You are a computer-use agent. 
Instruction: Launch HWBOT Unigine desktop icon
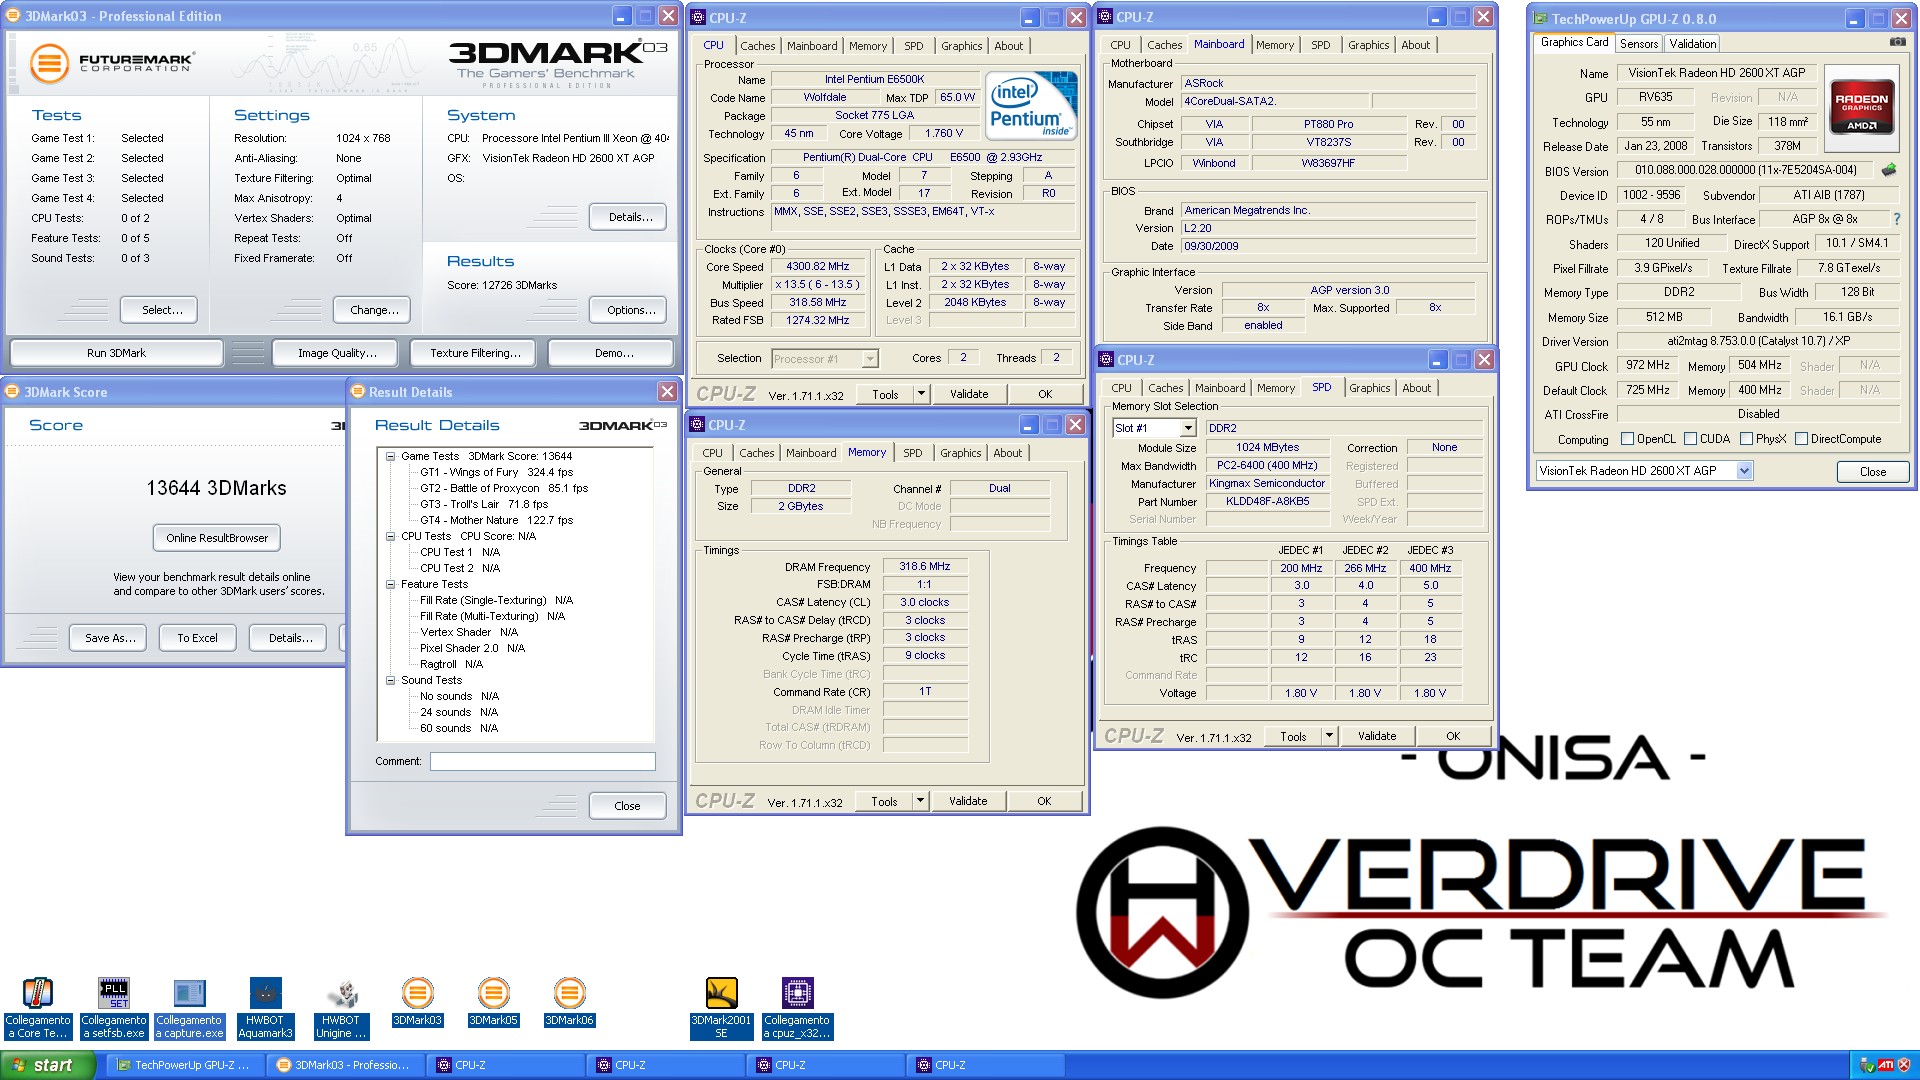[341, 1008]
